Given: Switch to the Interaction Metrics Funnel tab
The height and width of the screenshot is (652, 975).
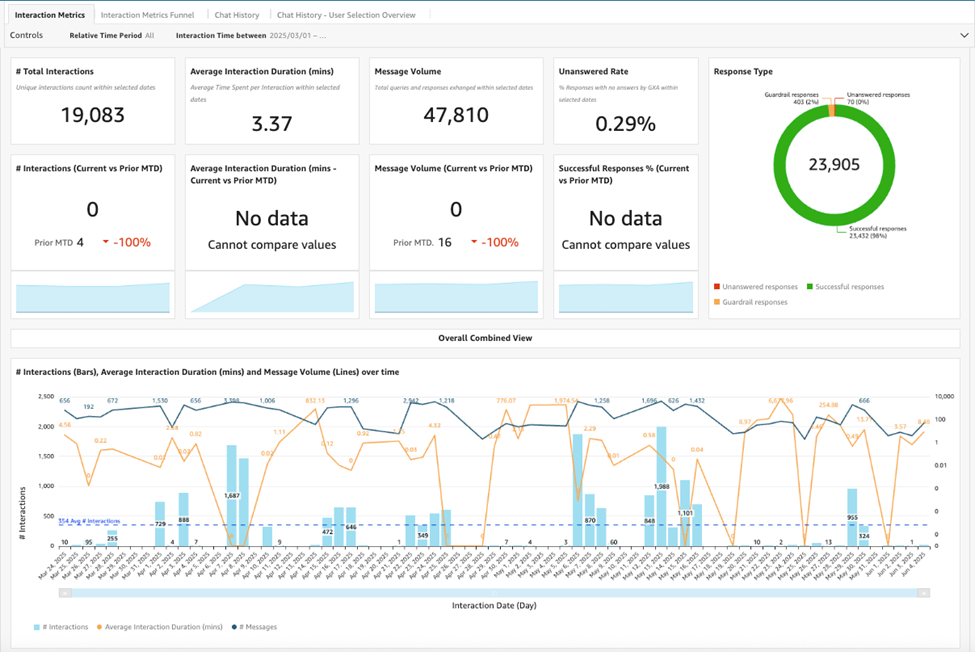Looking at the screenshot, I should tap(150, 15).
